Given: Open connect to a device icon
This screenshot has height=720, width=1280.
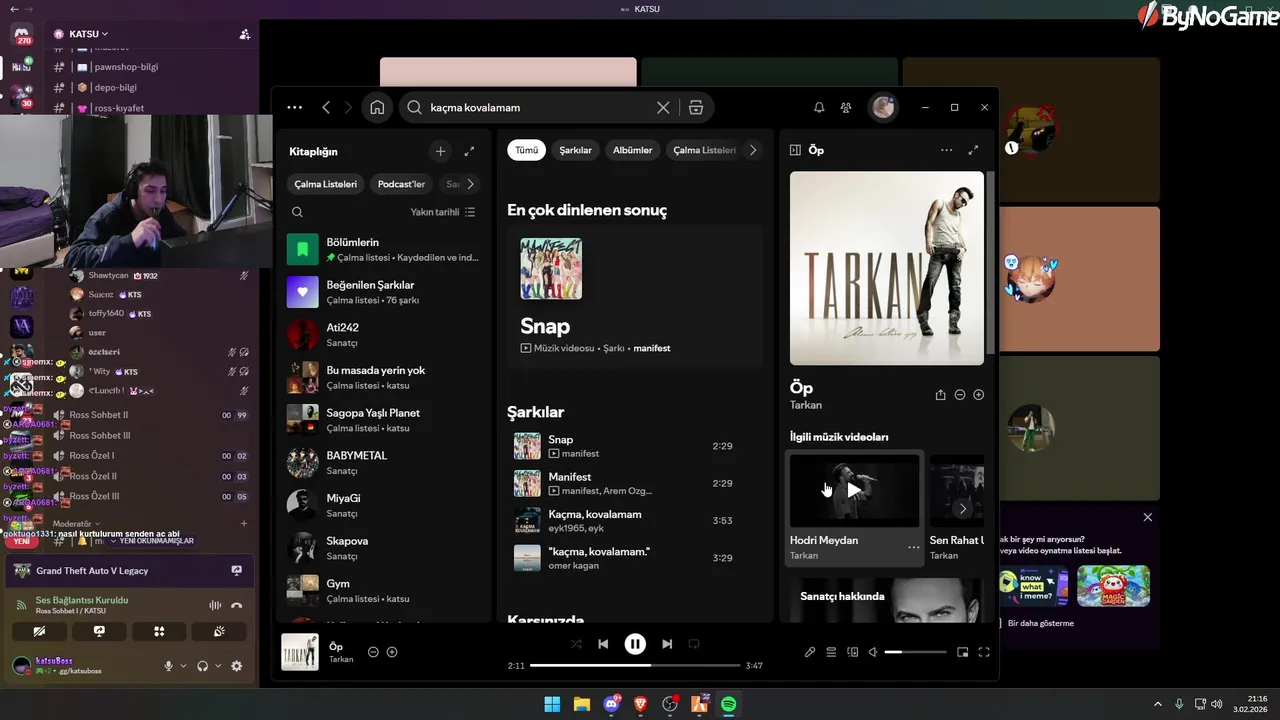Looking at the screenshot, I should point(853,652).
